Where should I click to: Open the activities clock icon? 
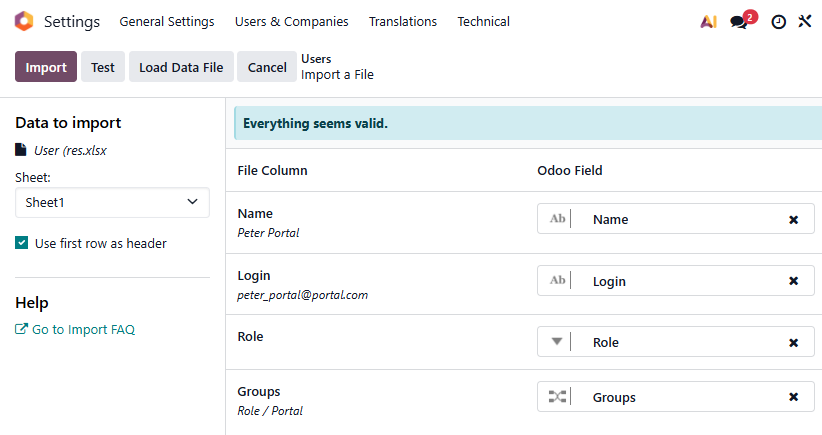point(778,21)
